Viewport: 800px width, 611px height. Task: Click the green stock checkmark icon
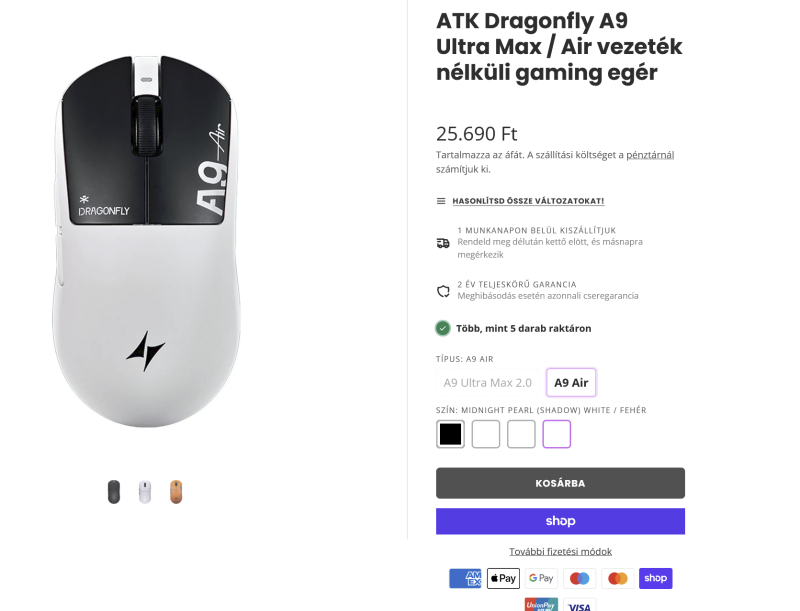point(443,328)
